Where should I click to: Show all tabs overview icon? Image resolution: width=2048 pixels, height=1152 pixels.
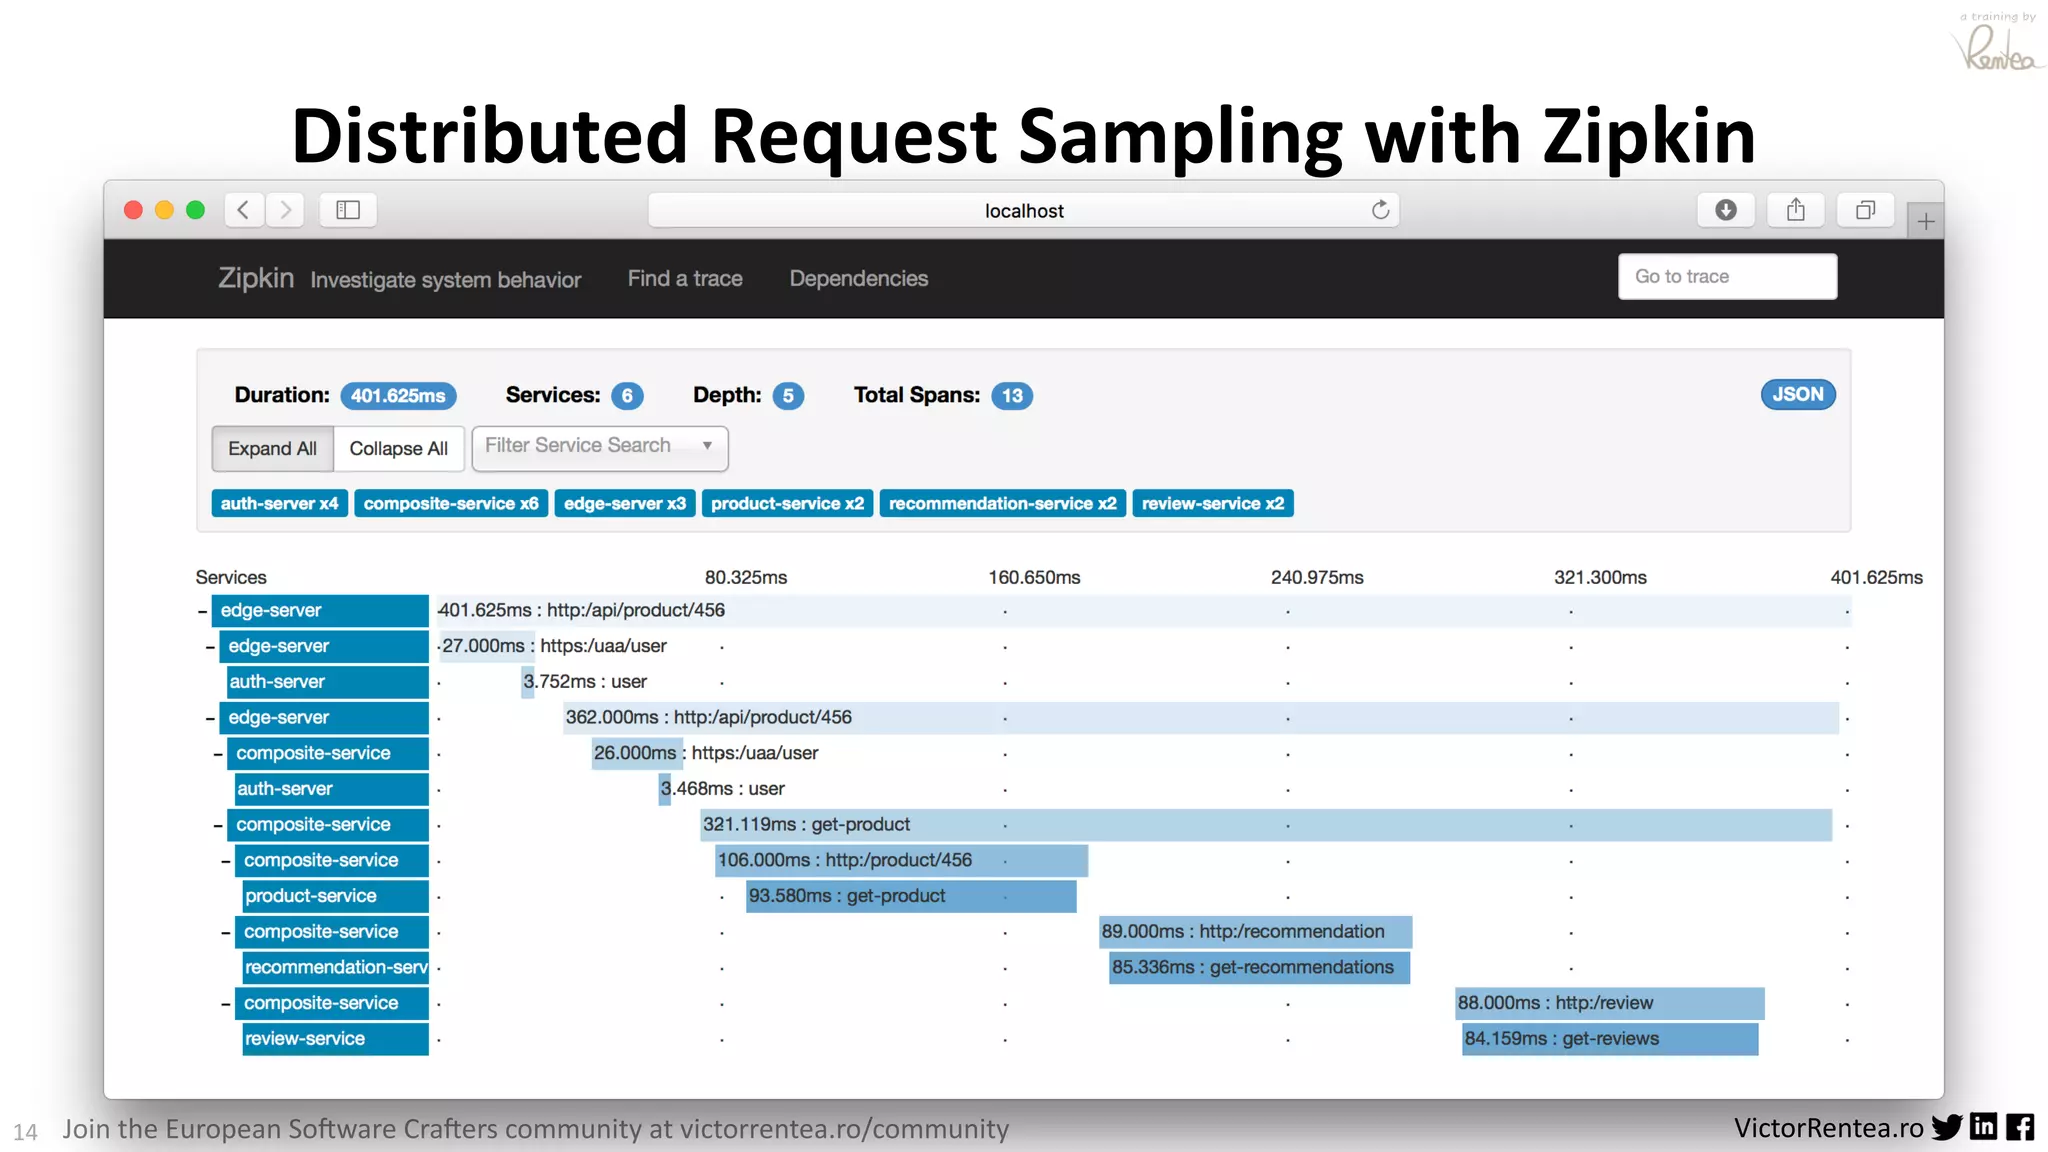tap(1865, 210)
